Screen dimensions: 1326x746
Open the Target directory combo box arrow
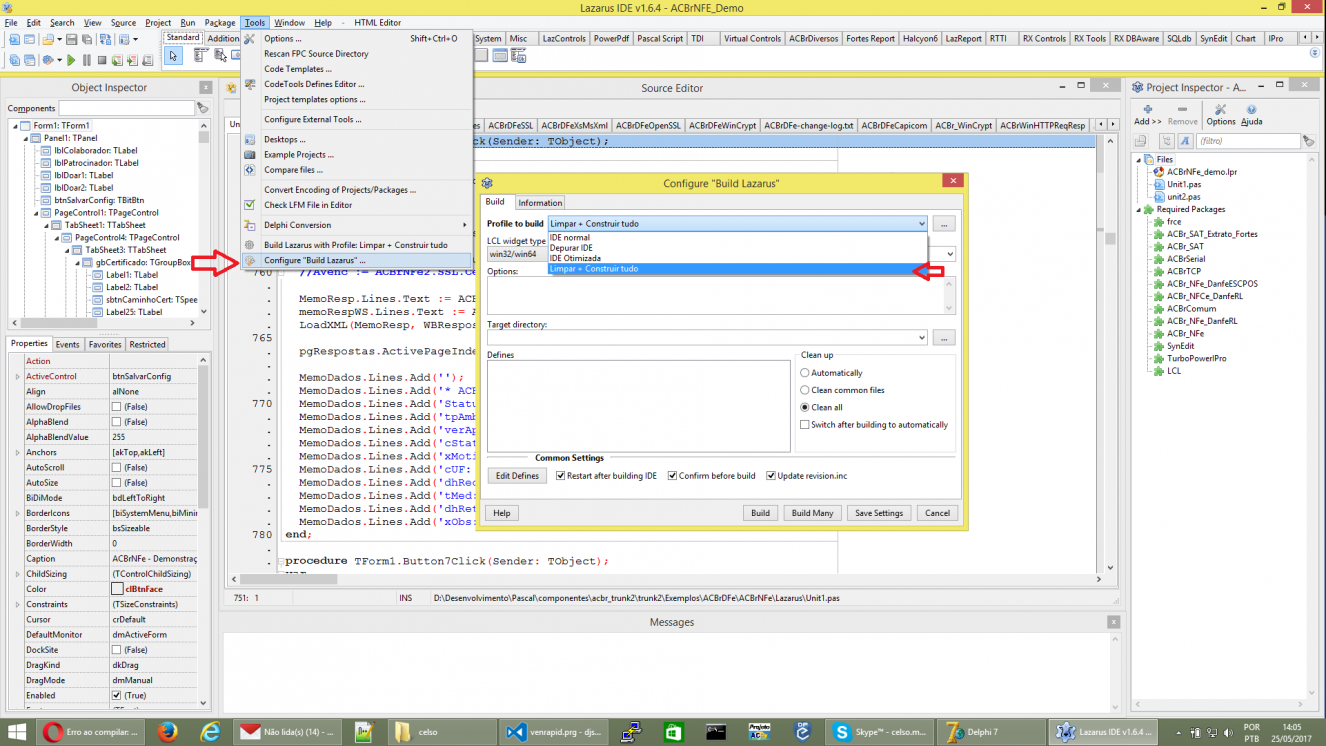tap(921, 338)
